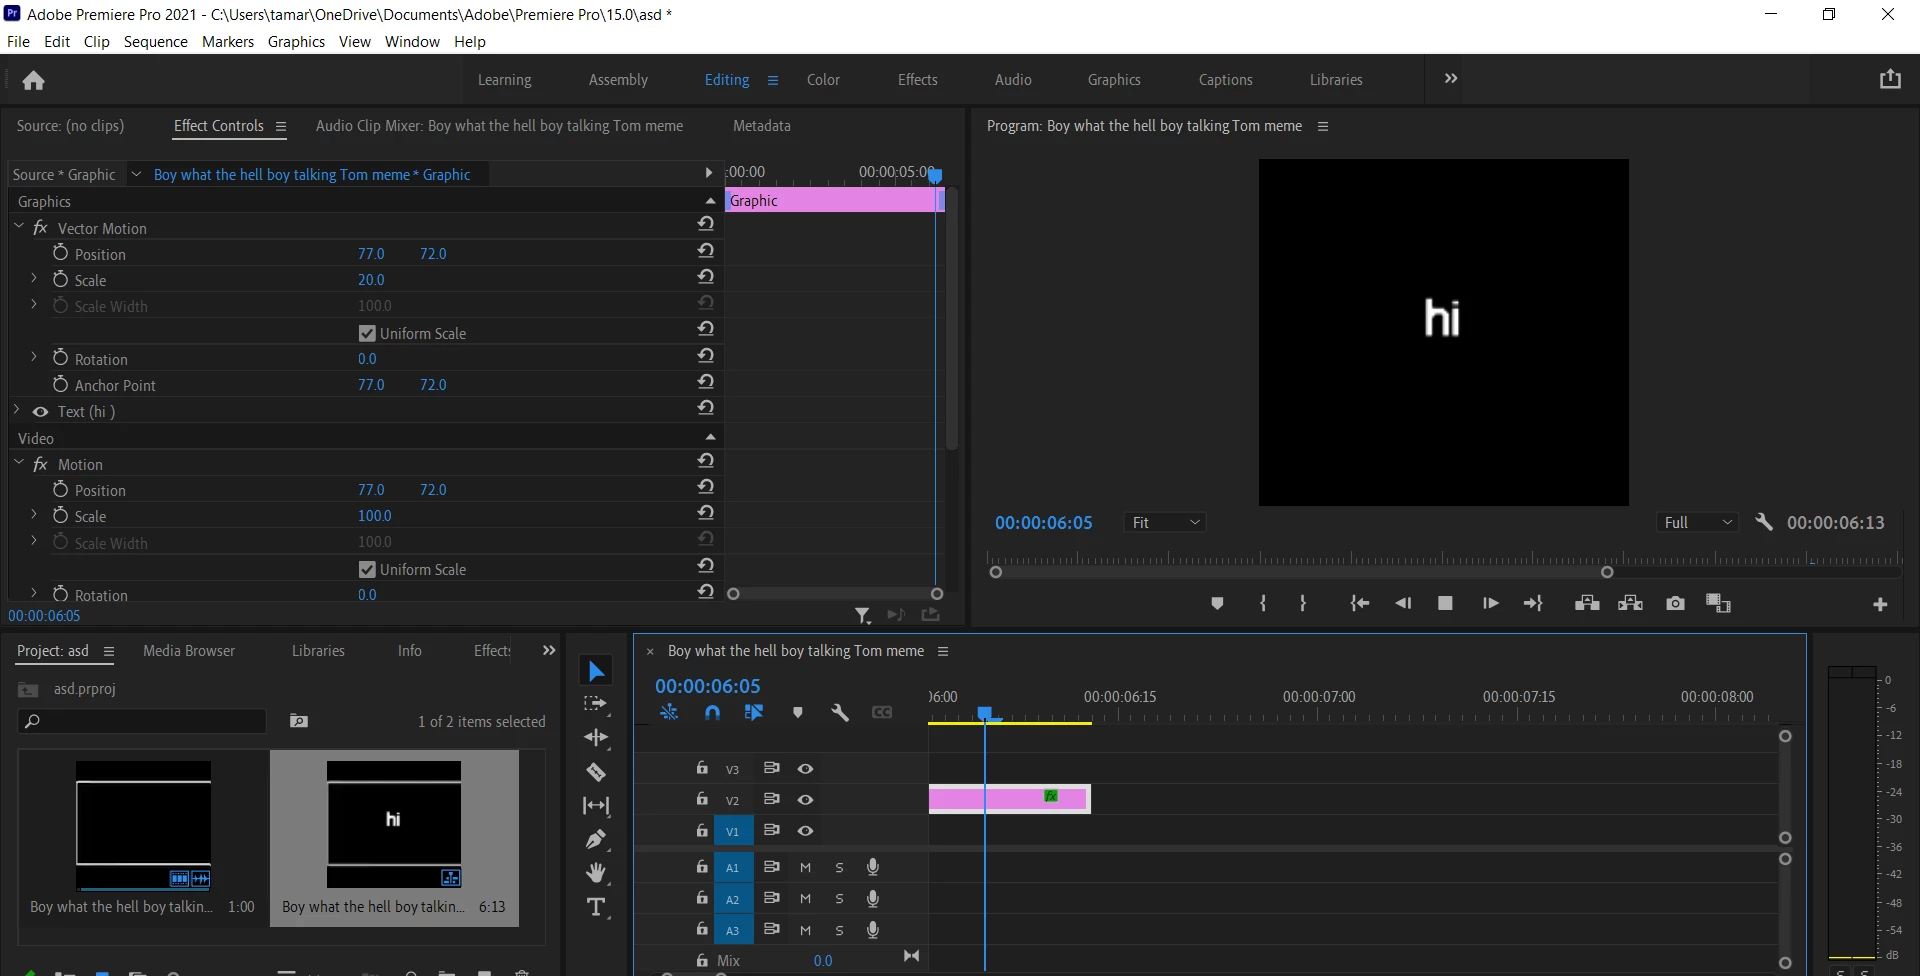Step back one frame
The image size is (1920, 976).
pos(1403,603)
